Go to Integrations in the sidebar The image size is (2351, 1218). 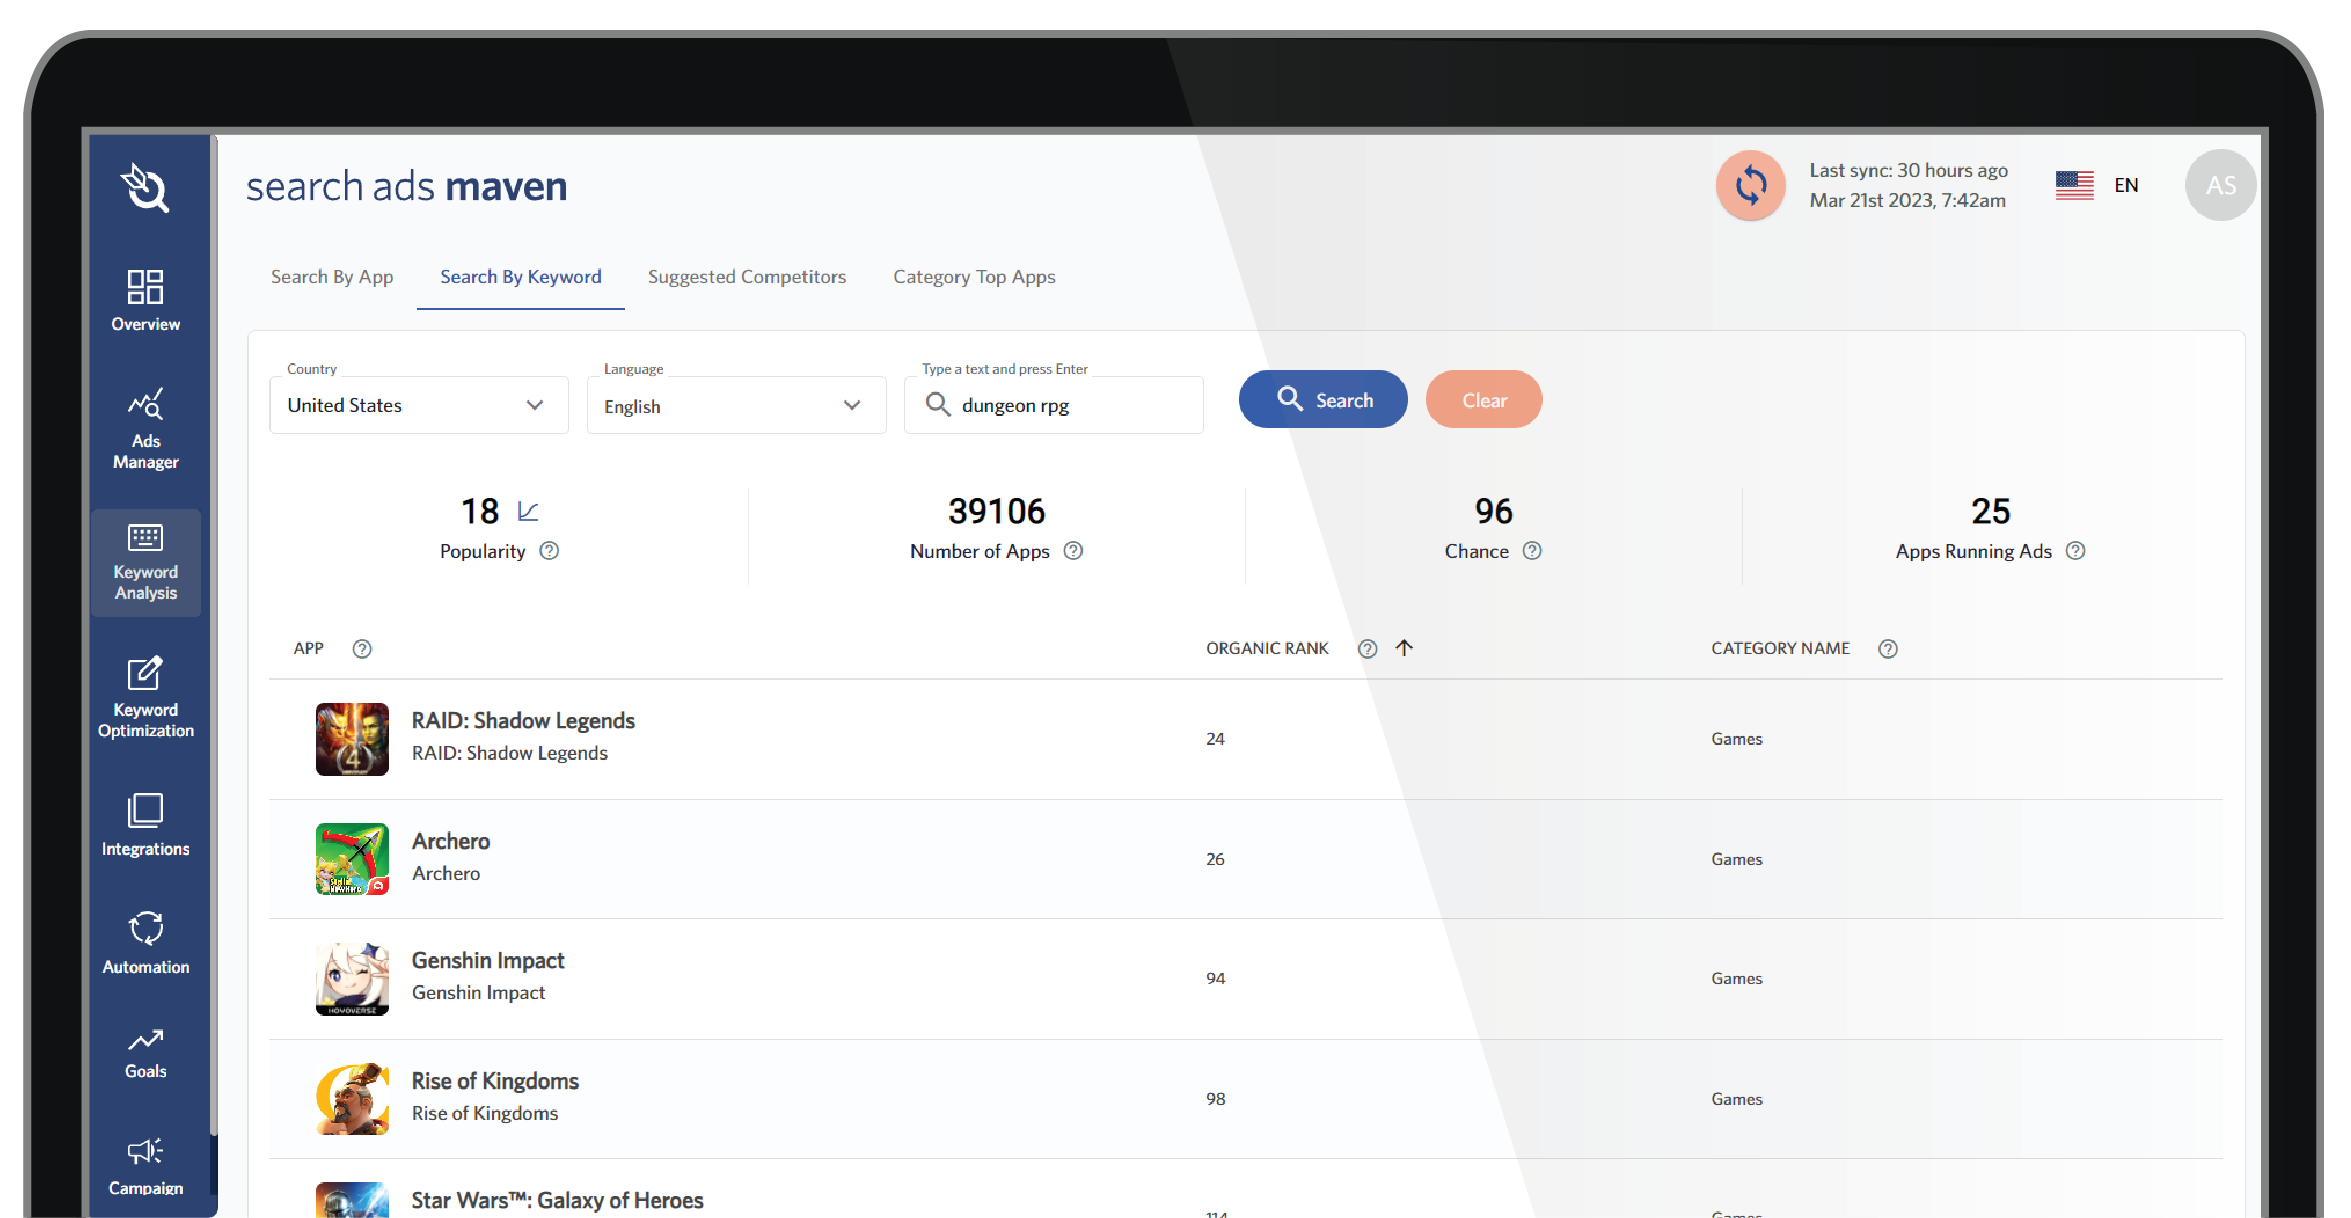click(146, 825)
